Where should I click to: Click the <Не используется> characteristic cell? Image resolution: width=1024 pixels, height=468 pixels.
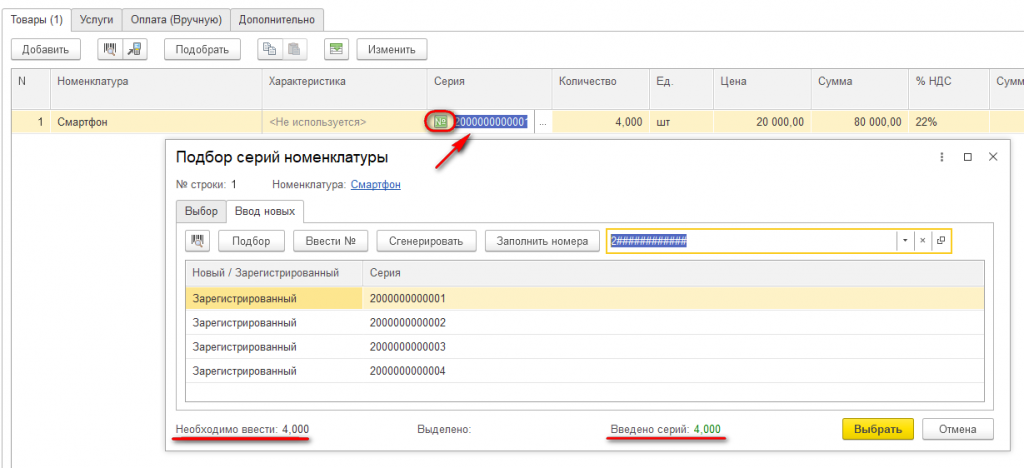[x=345, y=122]
